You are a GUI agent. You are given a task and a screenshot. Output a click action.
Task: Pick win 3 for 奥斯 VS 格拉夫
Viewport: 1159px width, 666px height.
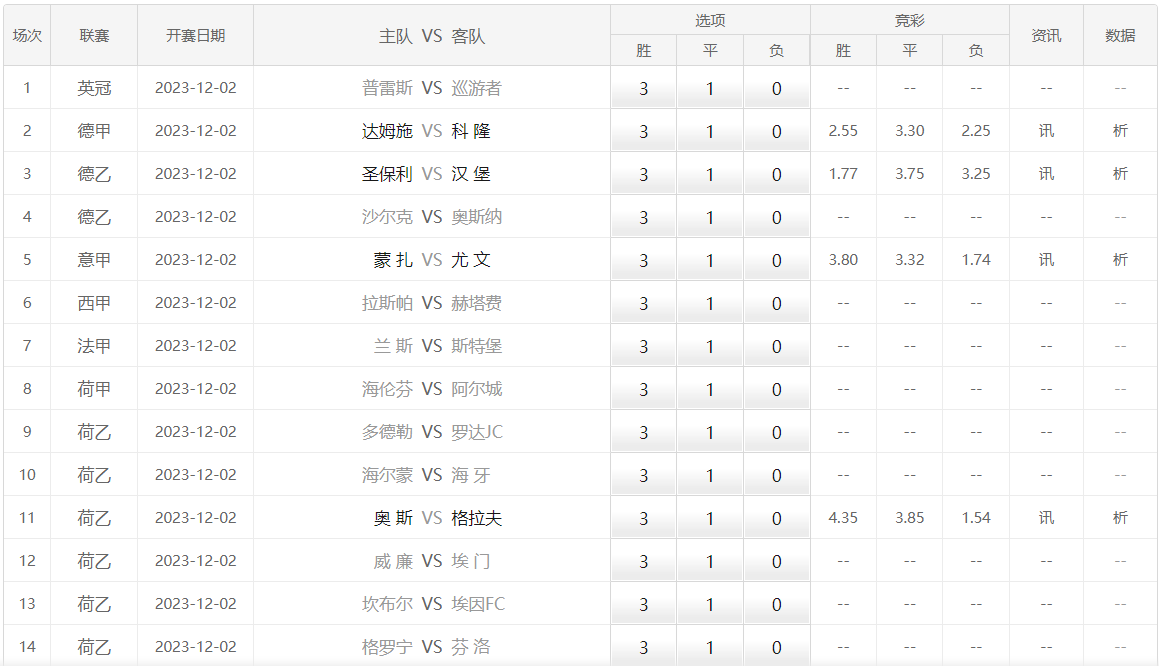(x=643, y=518)
